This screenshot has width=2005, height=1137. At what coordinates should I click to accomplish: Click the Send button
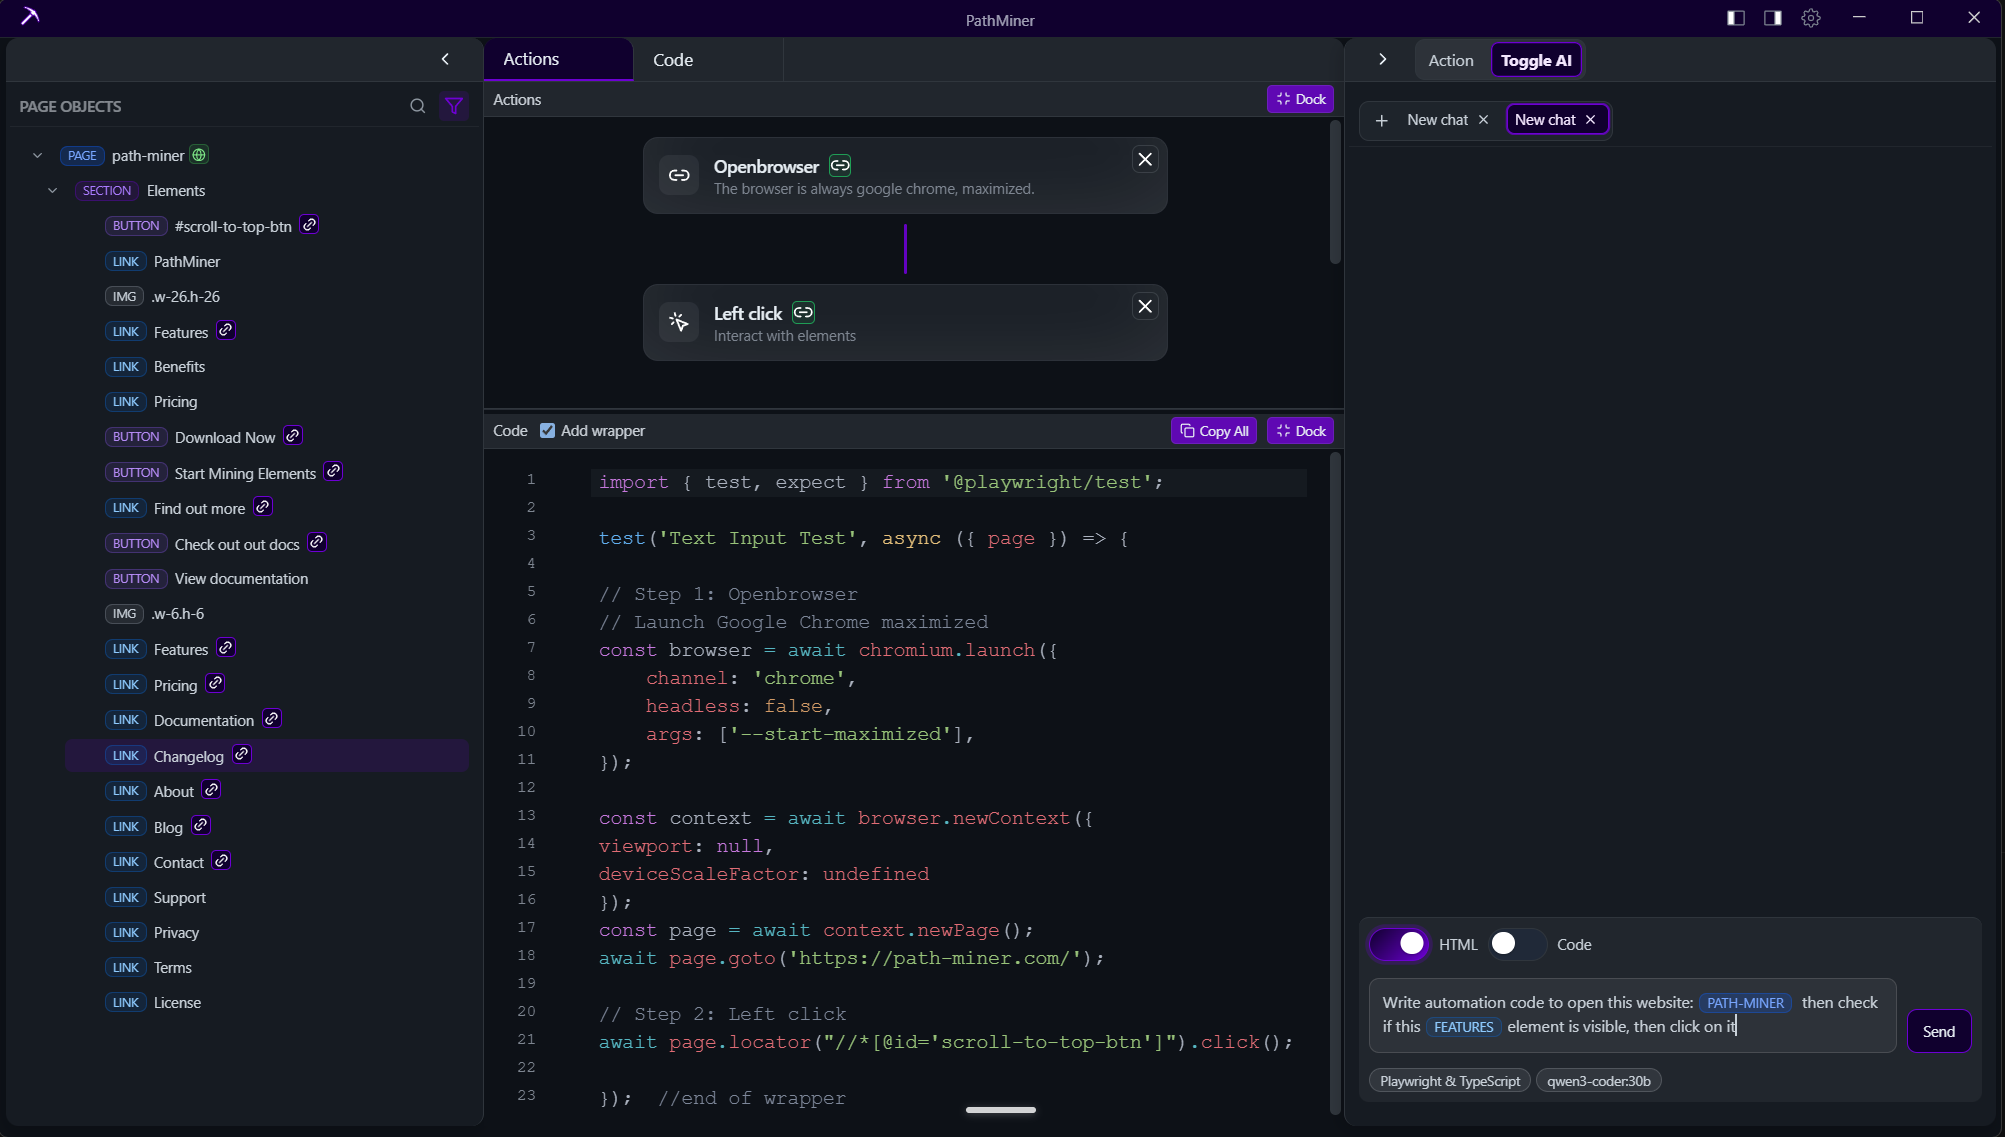pos(1938,1030)
